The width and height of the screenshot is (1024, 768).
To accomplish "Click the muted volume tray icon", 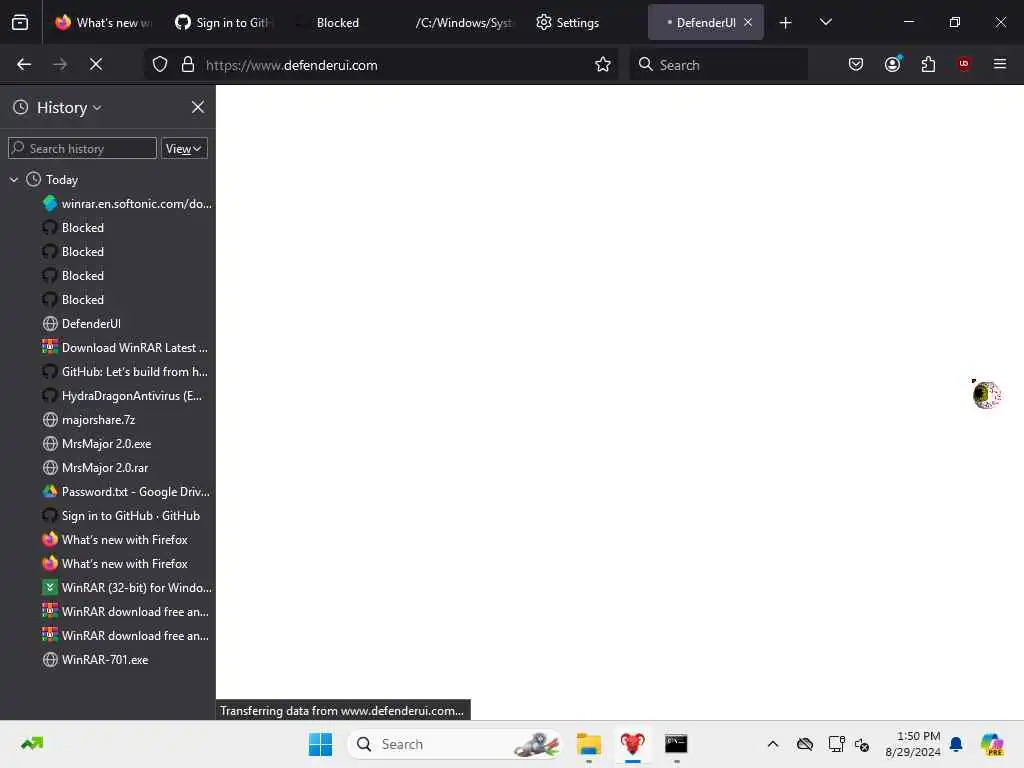I will 862,744.
